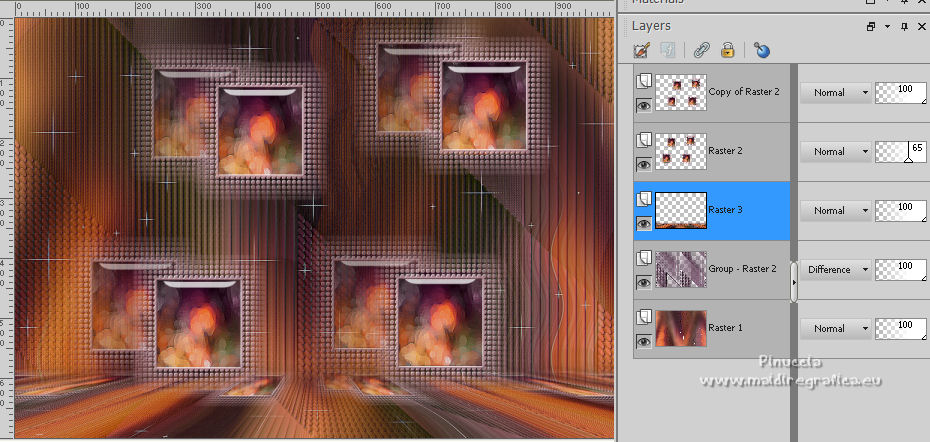Click layer type icon of Group - Raster 2

[x=644, y=258]
